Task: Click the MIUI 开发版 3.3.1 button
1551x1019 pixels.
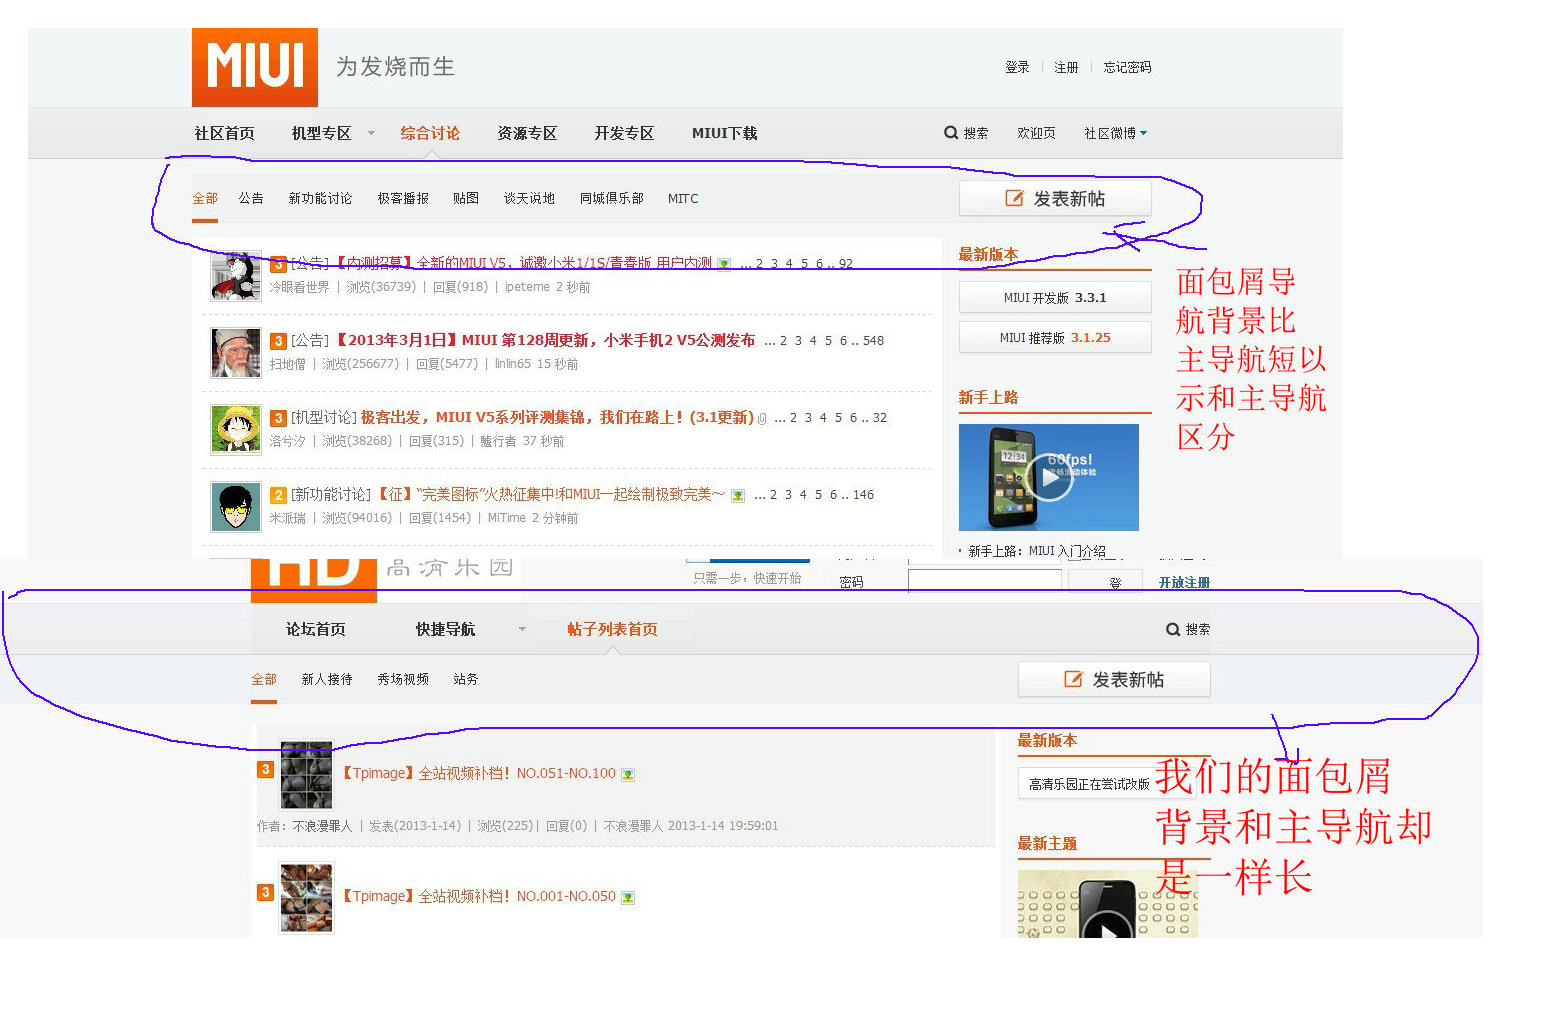Action: (x=1054, y=296)
